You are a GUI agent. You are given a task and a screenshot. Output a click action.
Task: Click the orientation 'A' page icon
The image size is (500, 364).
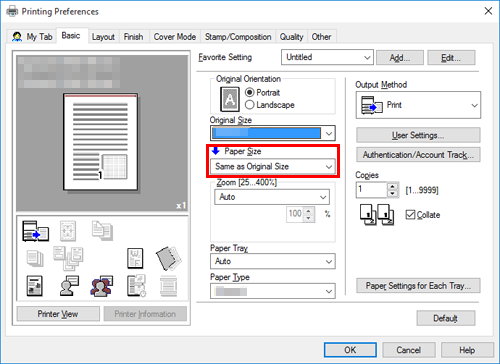click(230, 99)
